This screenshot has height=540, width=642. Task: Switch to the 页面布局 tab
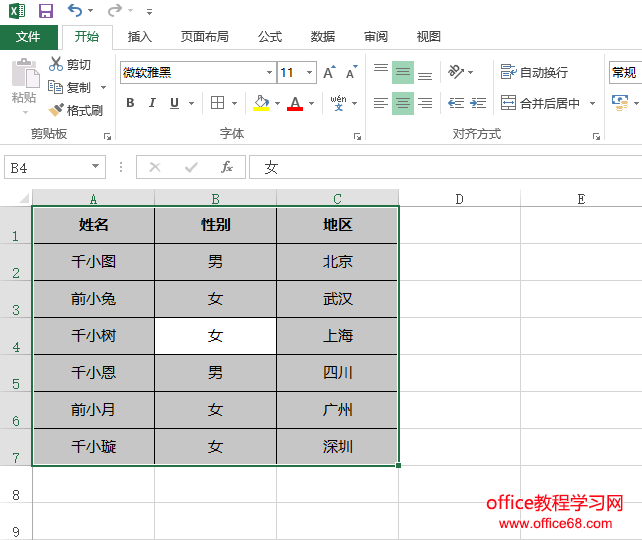pyautogui.click(x=205, y=37)
